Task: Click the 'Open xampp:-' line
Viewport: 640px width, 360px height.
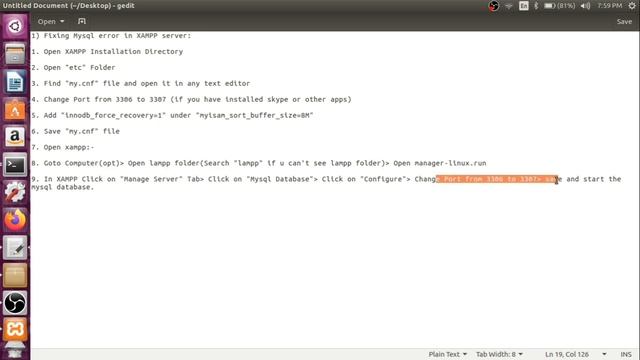Action: (63, 147)
